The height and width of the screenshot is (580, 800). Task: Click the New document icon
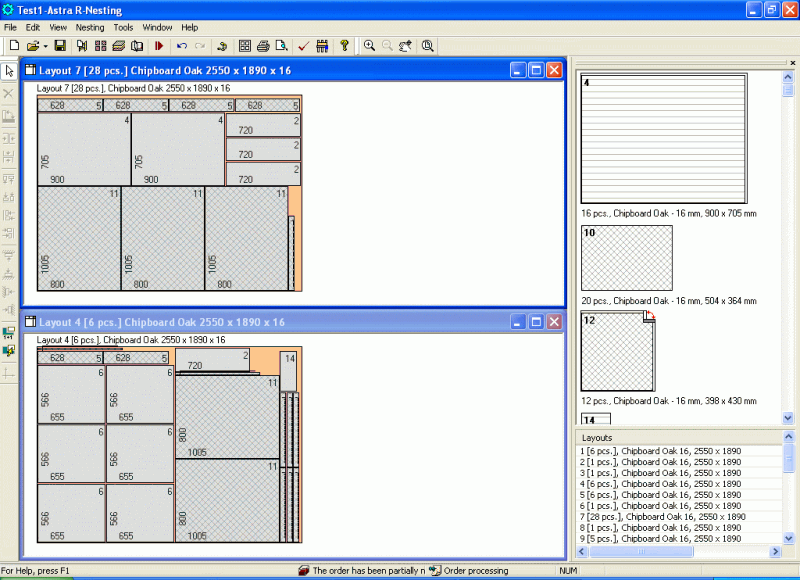14,46
